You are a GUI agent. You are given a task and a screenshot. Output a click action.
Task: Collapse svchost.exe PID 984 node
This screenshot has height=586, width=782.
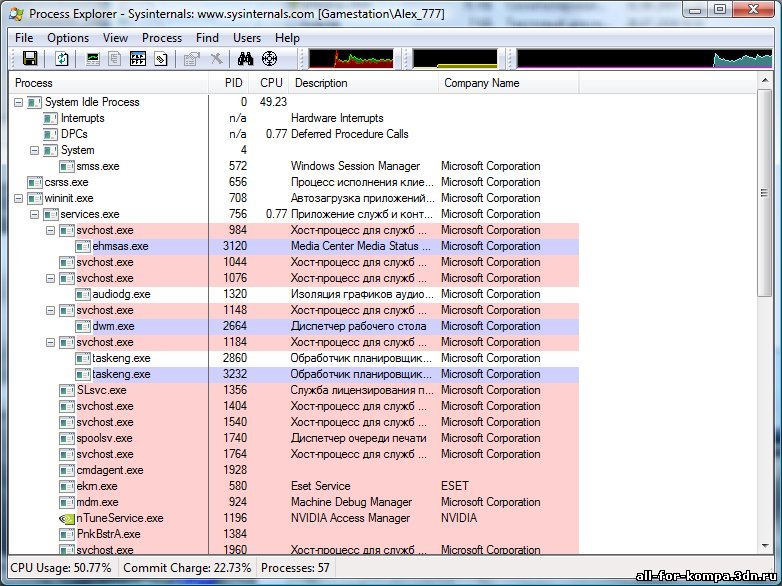point(50,230)
